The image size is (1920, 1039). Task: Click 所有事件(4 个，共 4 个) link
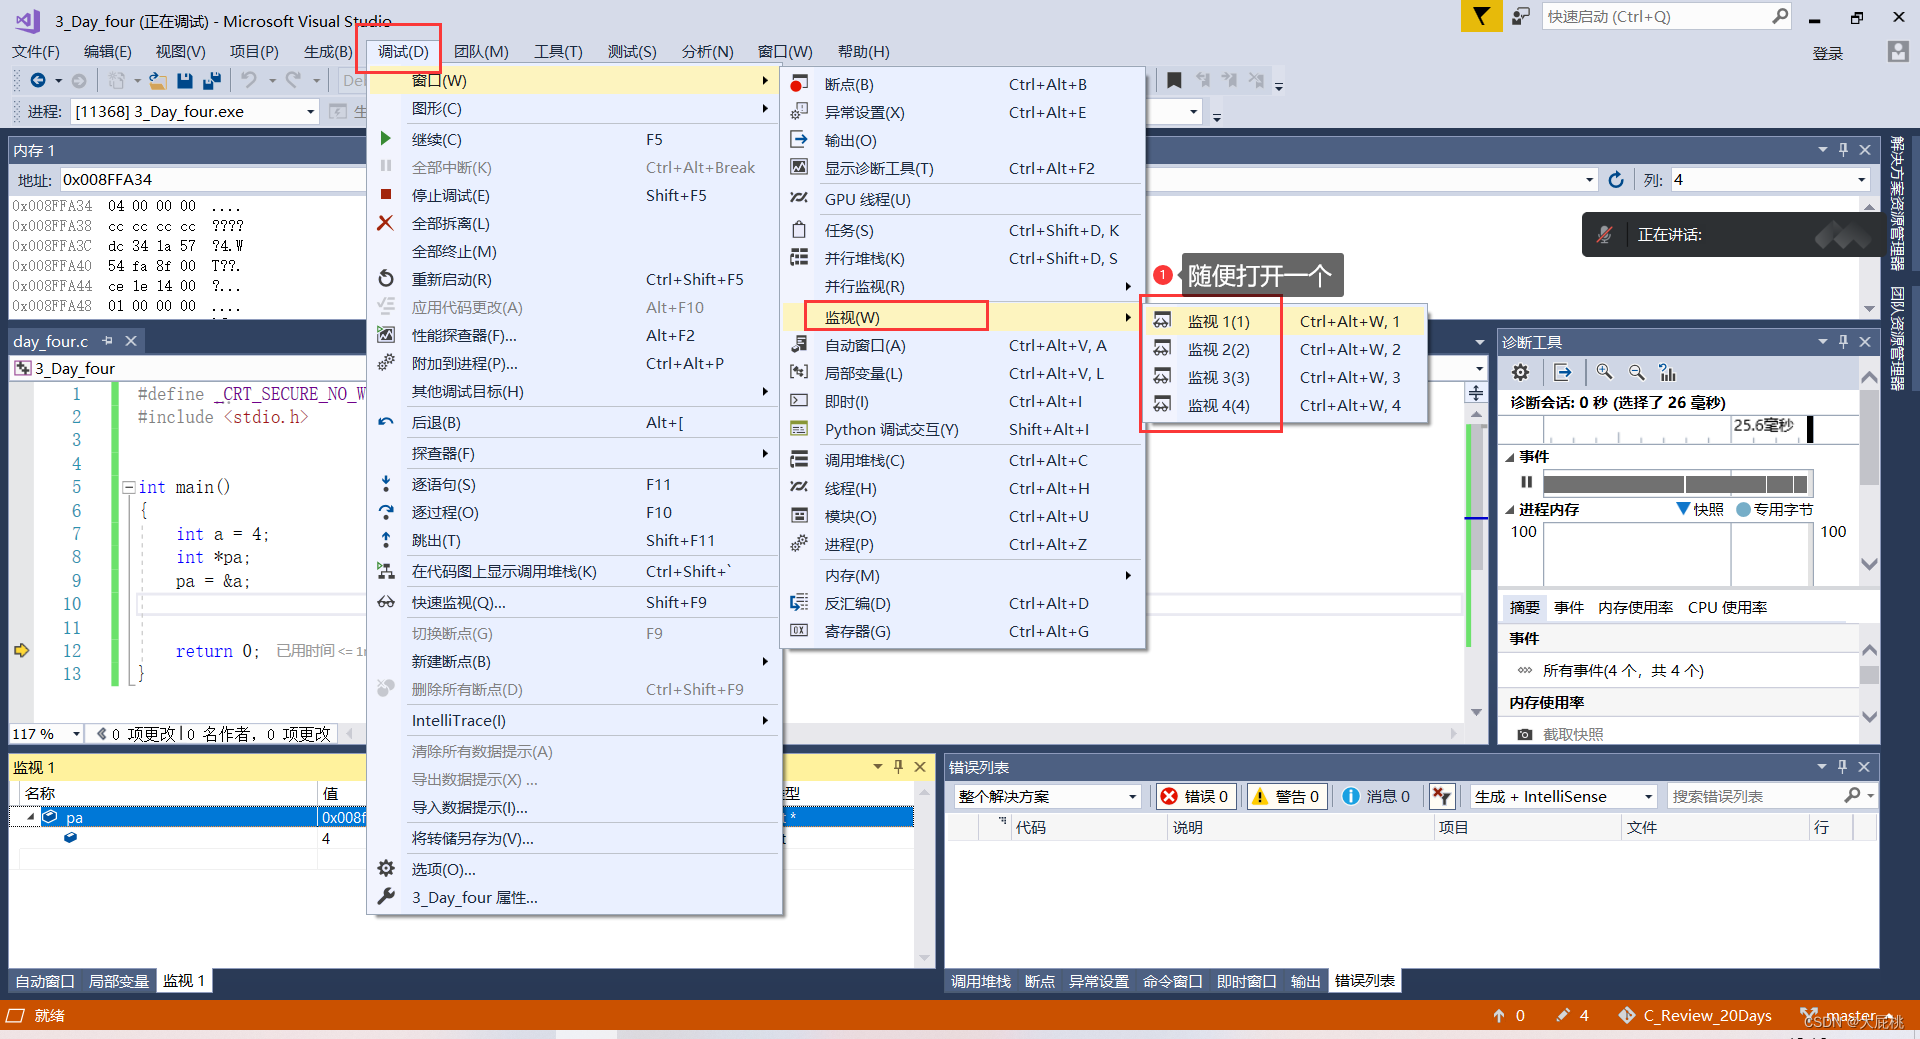(1623, 671)
